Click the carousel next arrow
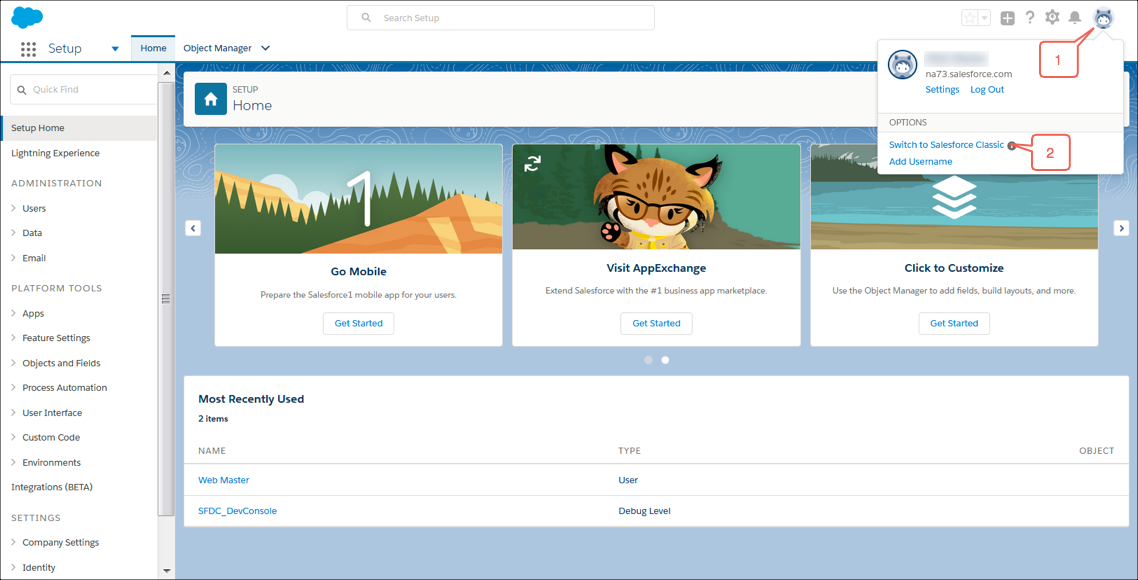The height and width of the screenshot is (580, 1138). pyautogui.click(x=1121, y=228)
